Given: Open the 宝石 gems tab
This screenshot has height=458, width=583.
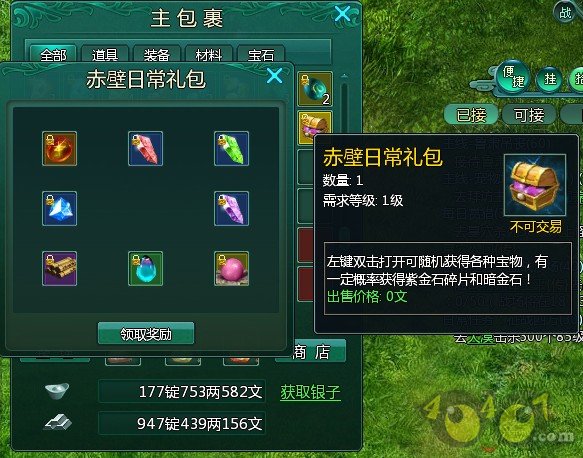Looking at the screenshot, I should [261, 54].
